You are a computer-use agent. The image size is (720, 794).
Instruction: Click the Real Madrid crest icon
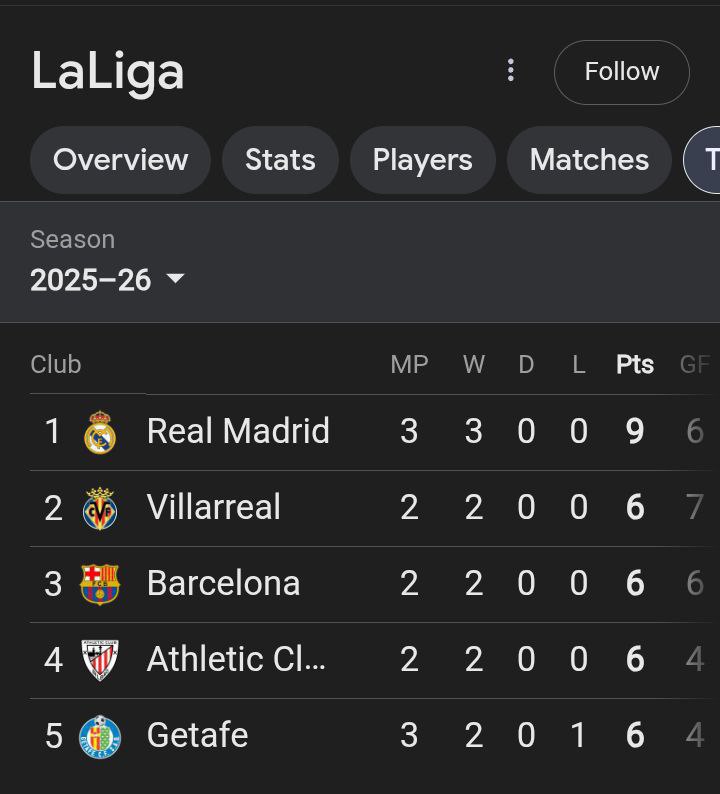point(100,432)
